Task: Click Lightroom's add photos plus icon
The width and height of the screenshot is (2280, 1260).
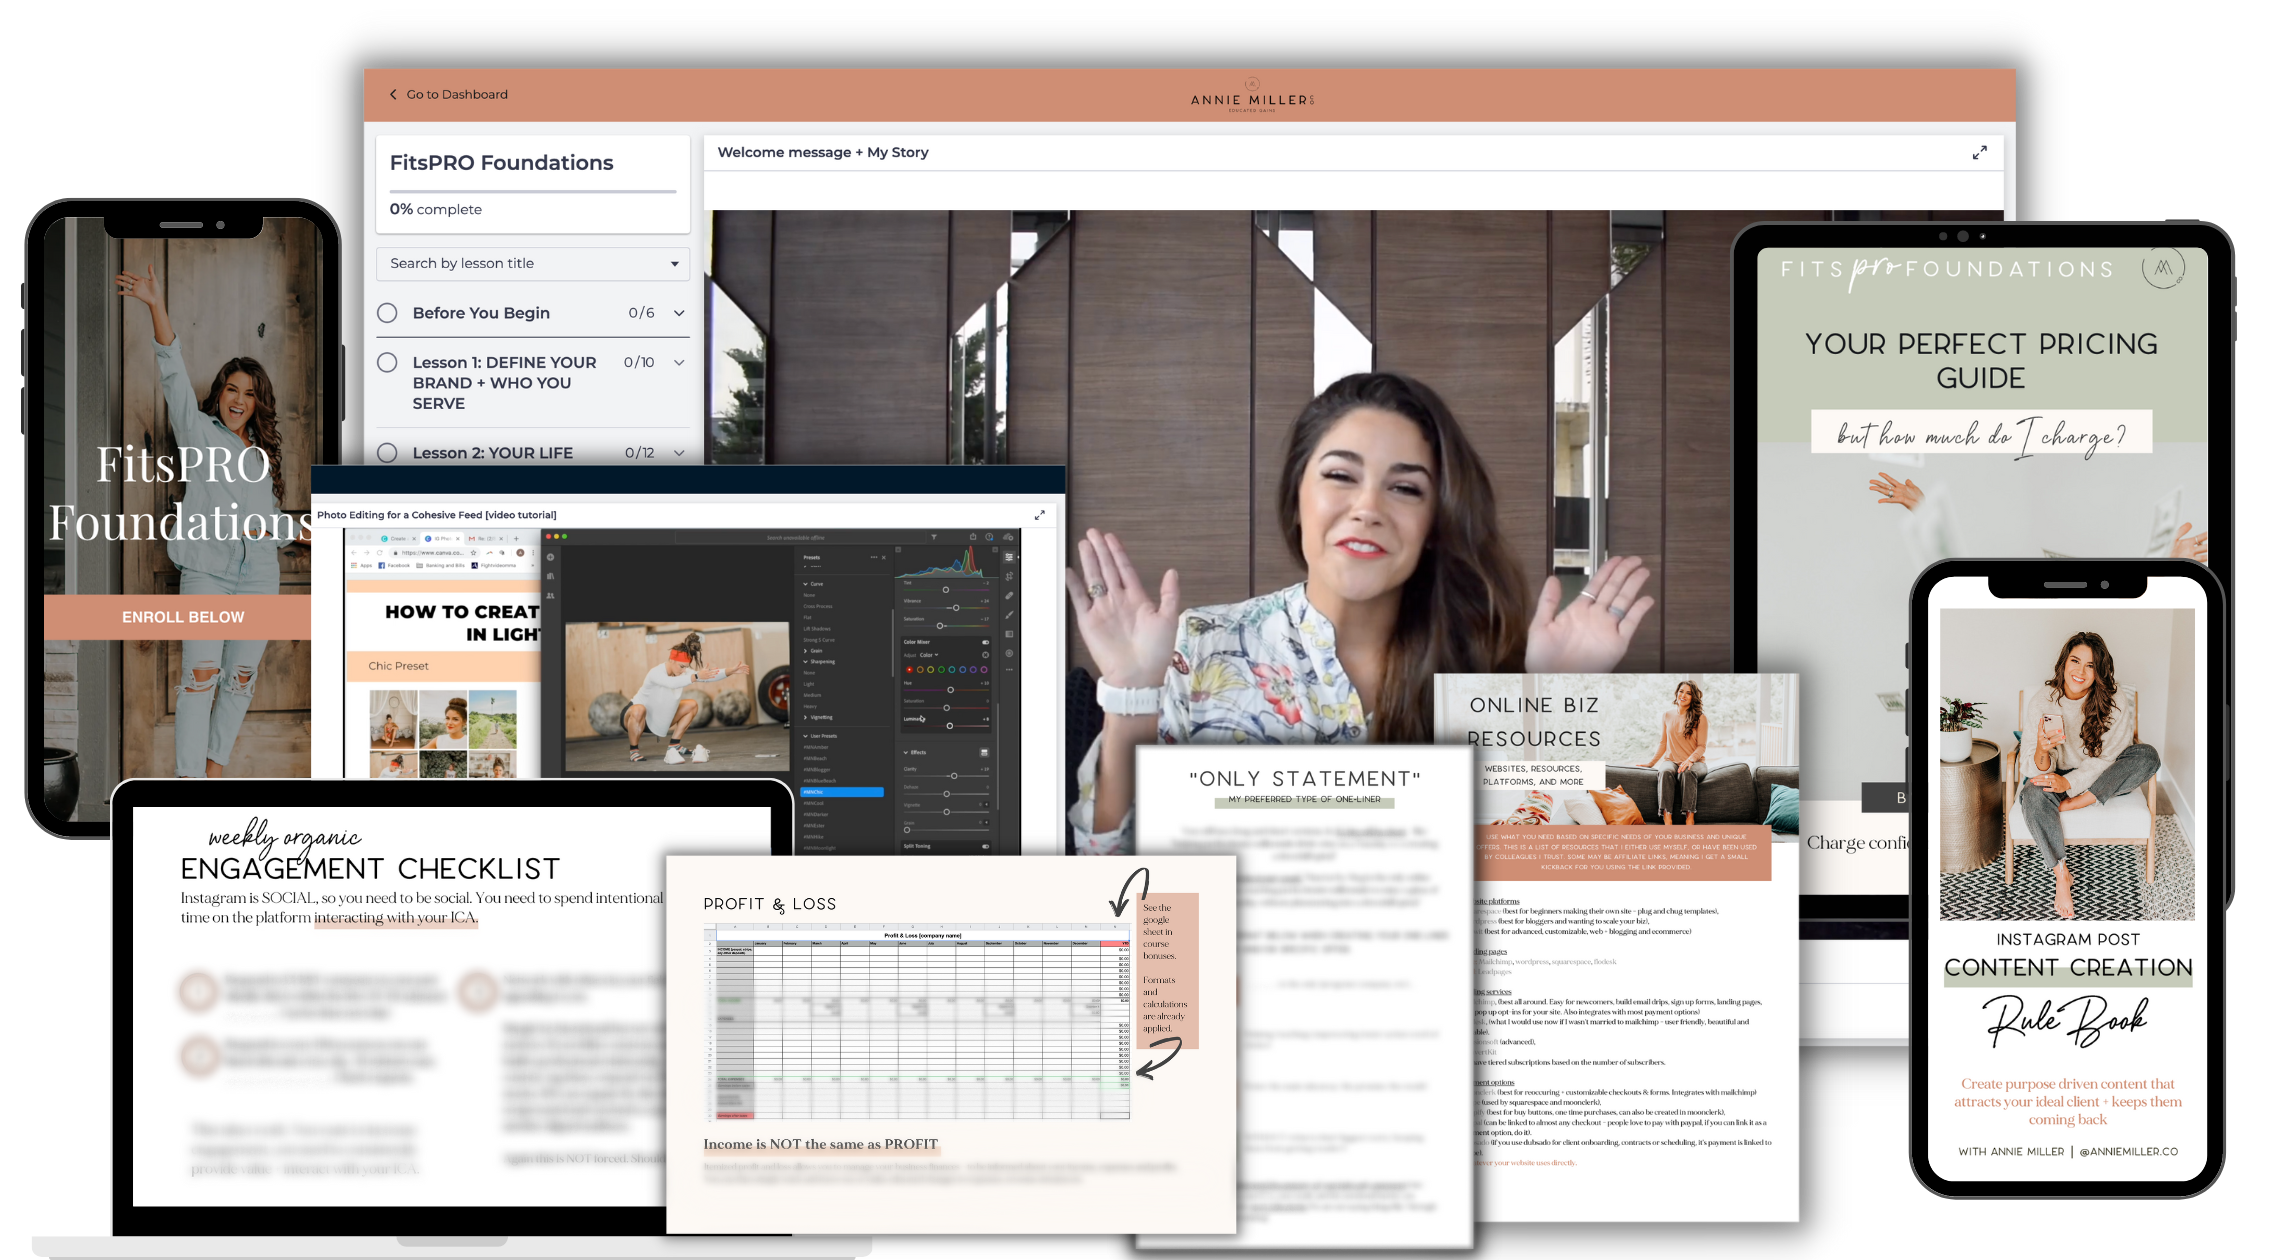Action: [551, 557]
